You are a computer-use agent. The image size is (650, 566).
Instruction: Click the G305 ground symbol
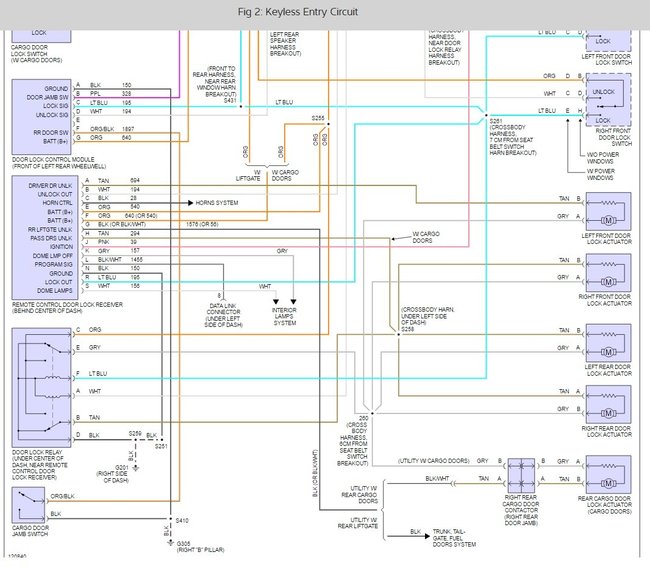(170, 543)
